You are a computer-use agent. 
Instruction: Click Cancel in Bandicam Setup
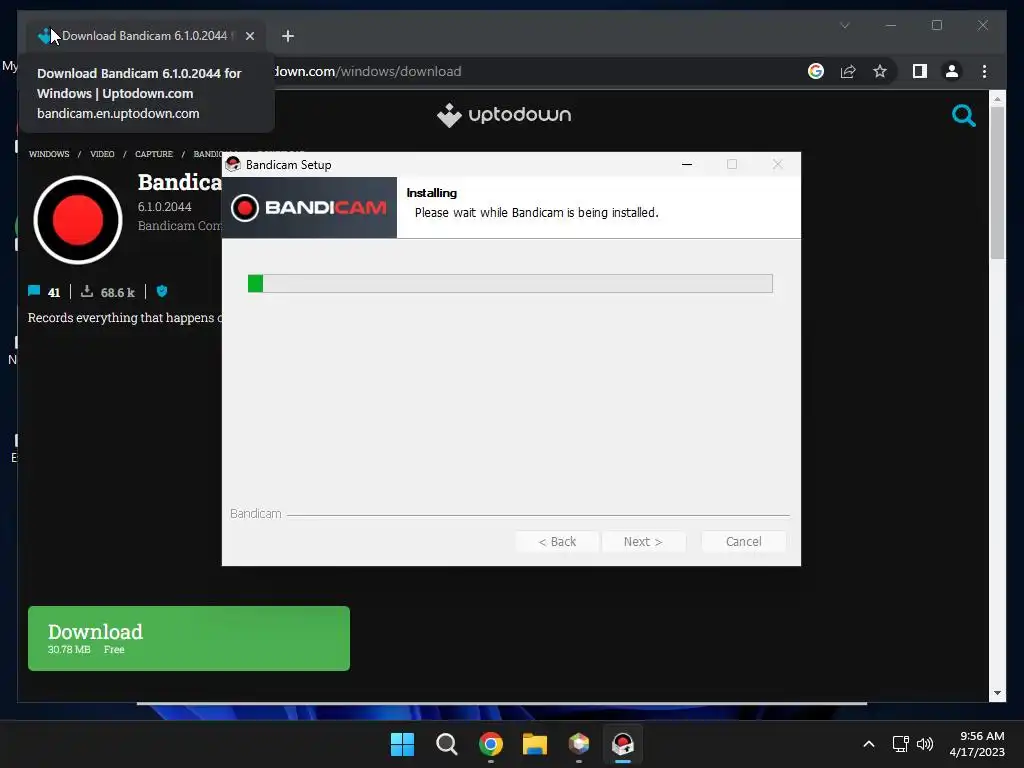point(744,541)
